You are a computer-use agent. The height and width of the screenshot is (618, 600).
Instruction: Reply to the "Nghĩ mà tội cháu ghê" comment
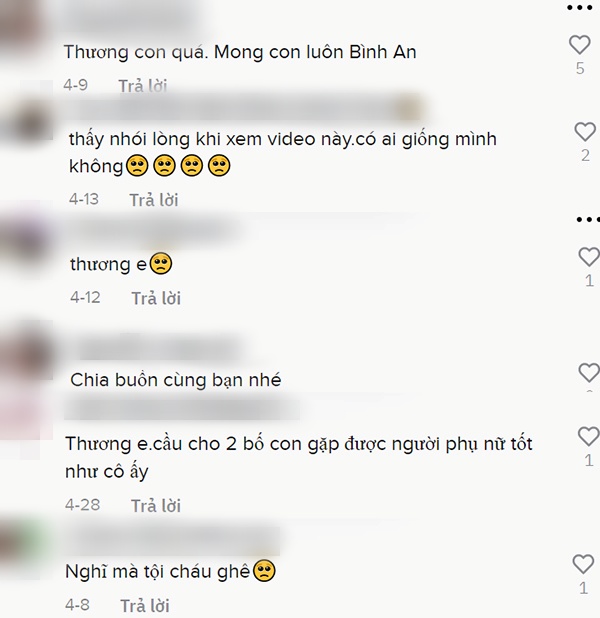click(145, 606)
